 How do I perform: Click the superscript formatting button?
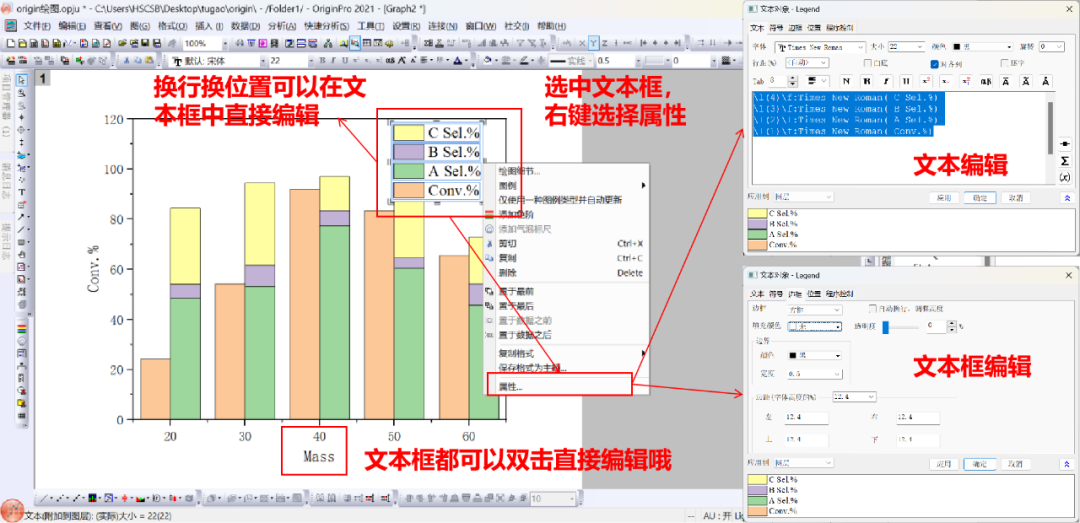click(926, 80)
